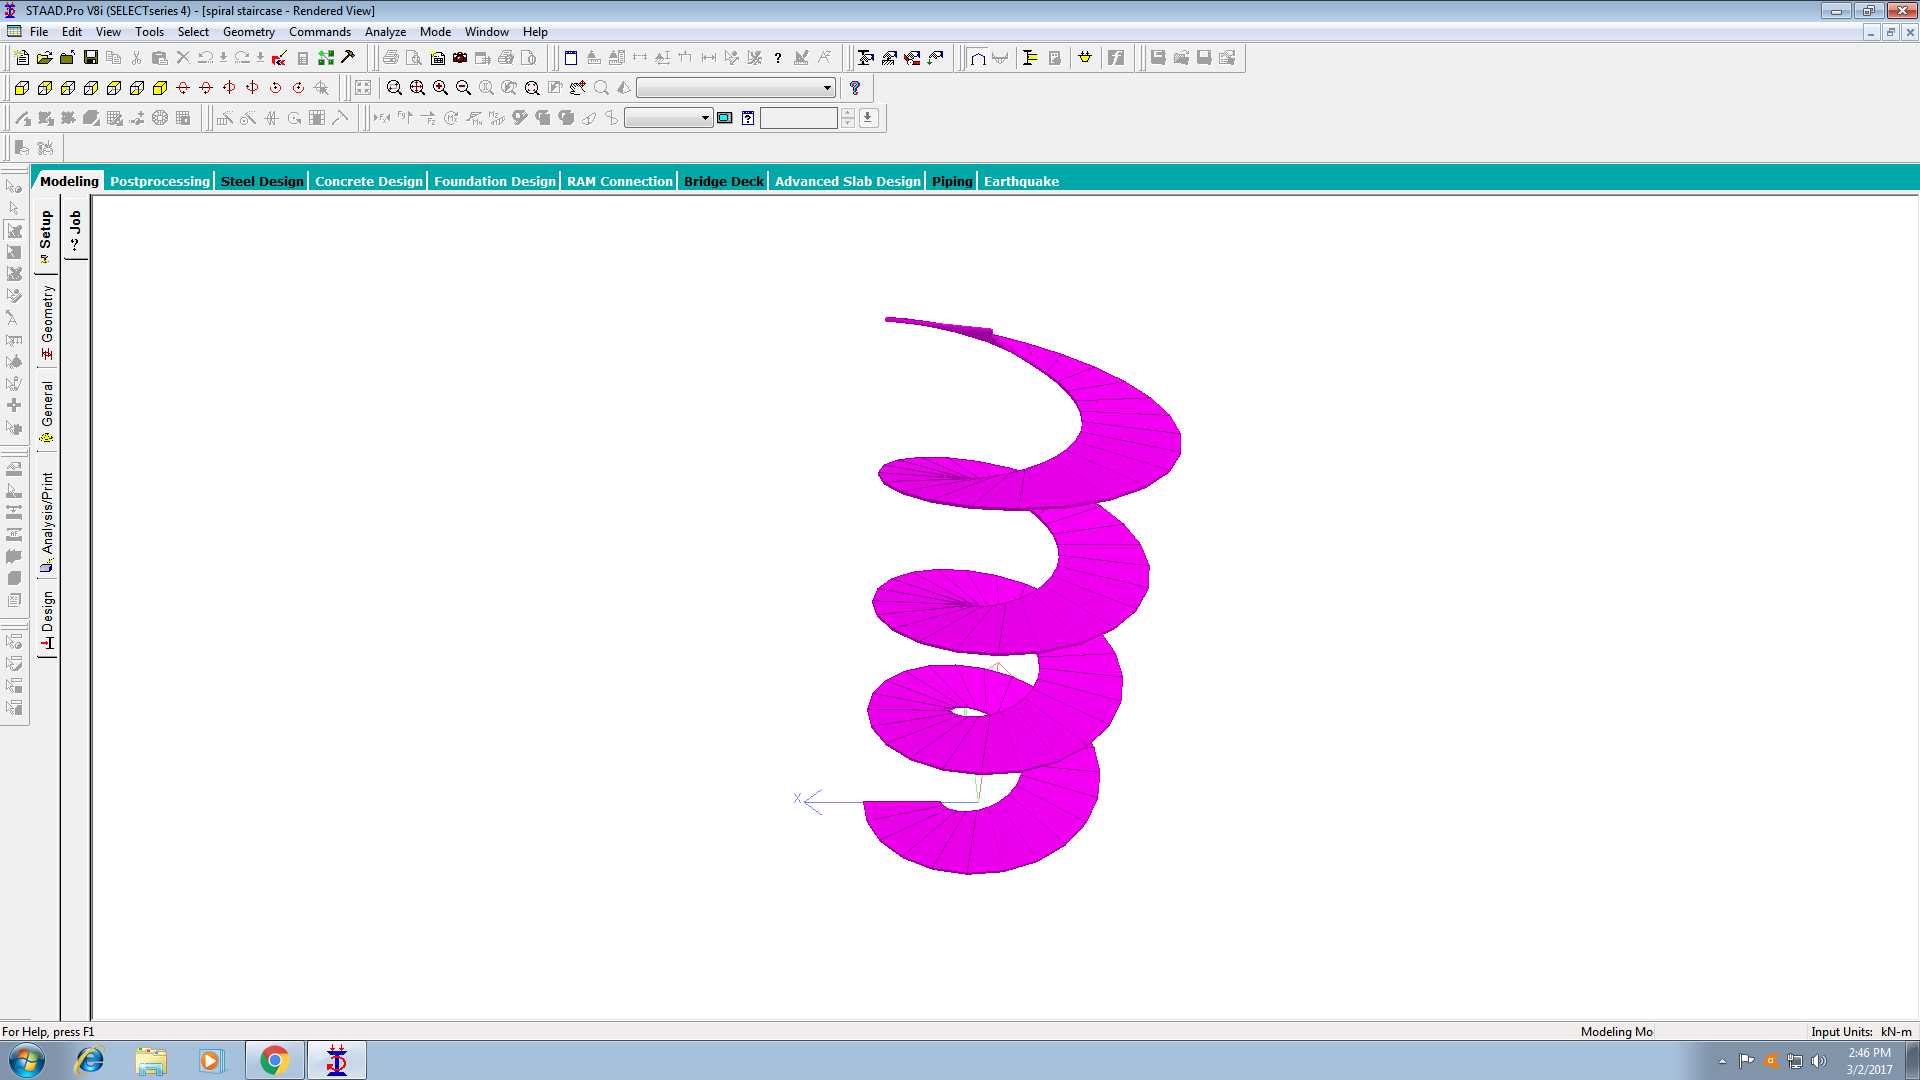Open the File menu
Screen dimensions: 1920x1080
(39, 32)
